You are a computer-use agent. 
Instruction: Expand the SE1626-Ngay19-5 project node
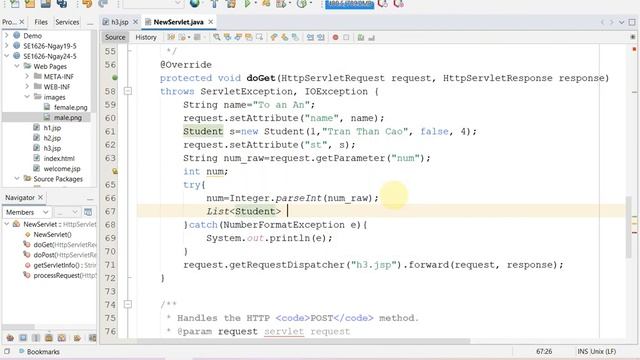point(7,46)
